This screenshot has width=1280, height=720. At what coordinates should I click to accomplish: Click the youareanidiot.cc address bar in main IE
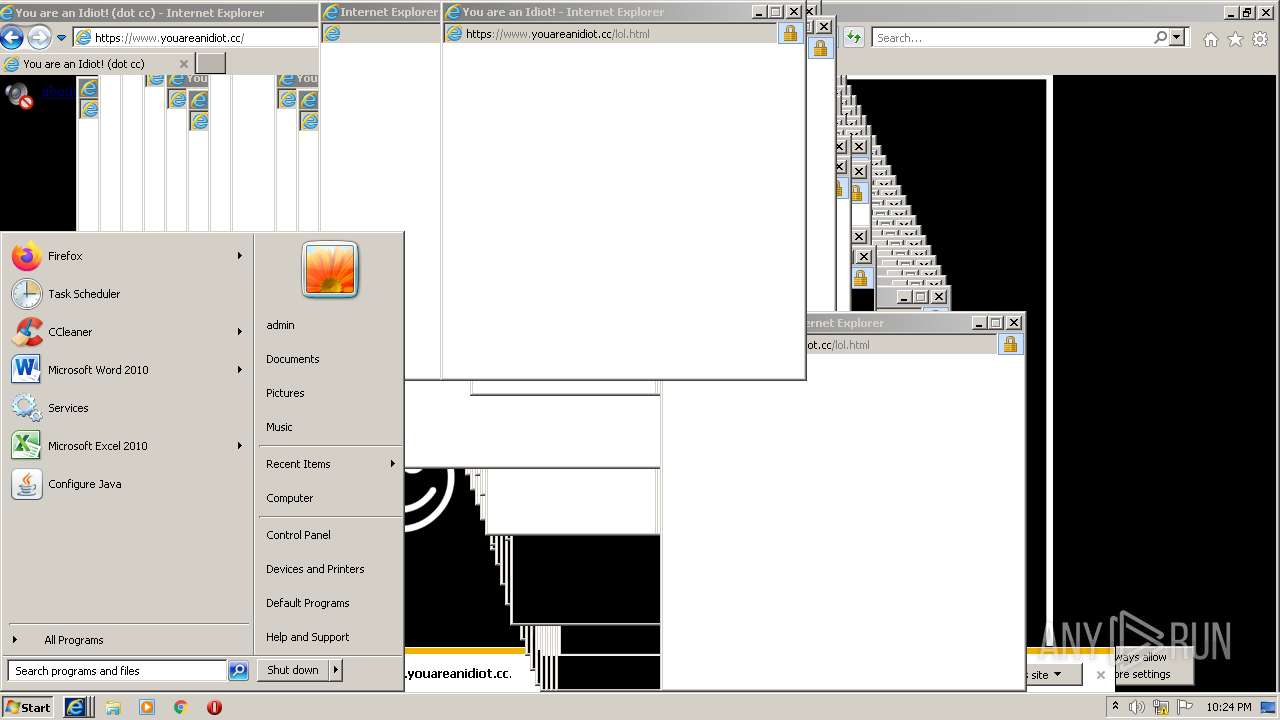[x=196, y=38]
